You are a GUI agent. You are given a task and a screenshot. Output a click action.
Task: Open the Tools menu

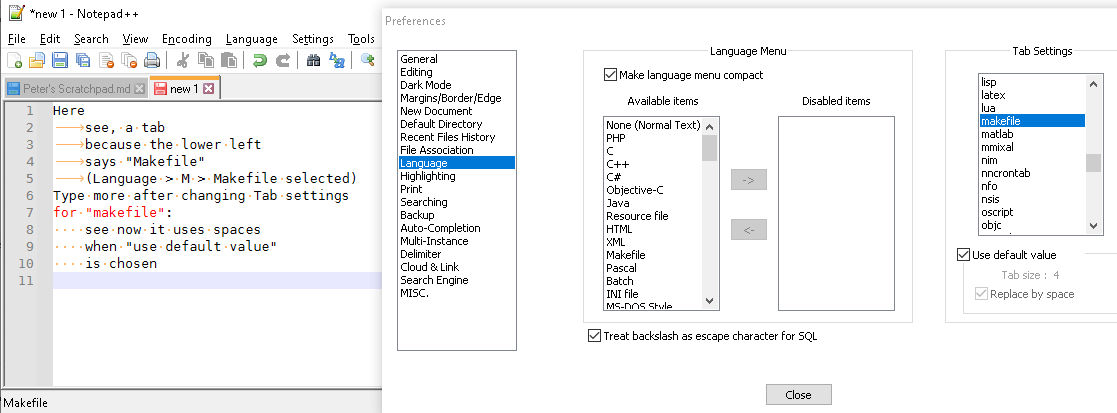(x=361, y=39)
